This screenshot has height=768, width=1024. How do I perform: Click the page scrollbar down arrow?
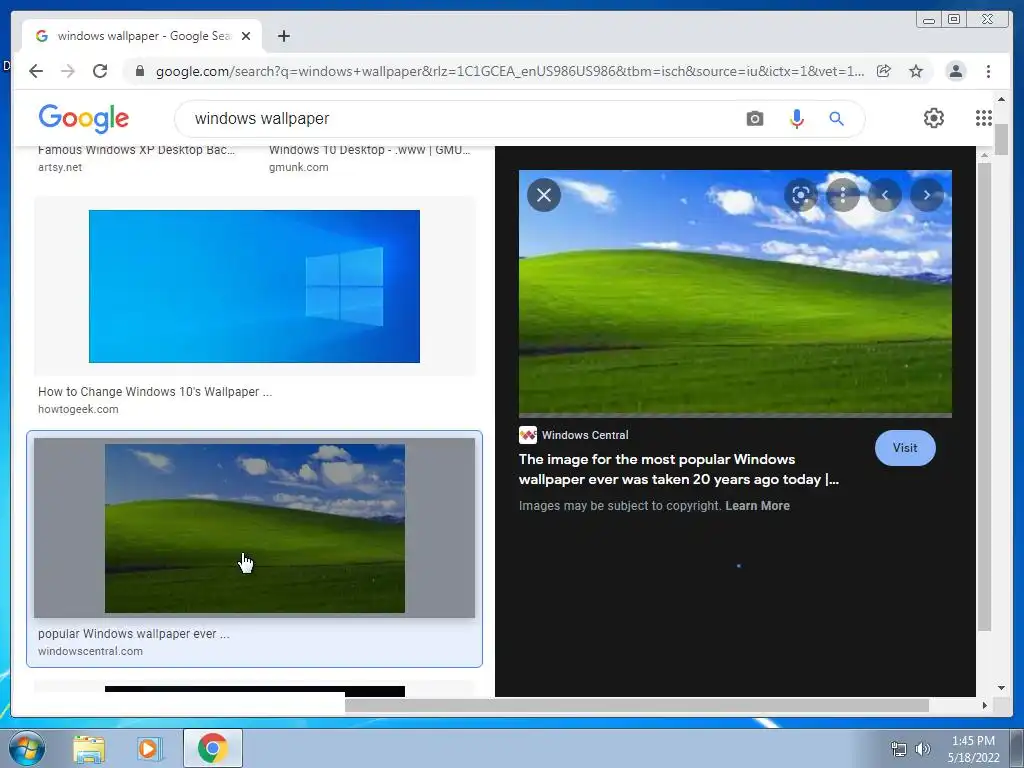(1001, 688)
